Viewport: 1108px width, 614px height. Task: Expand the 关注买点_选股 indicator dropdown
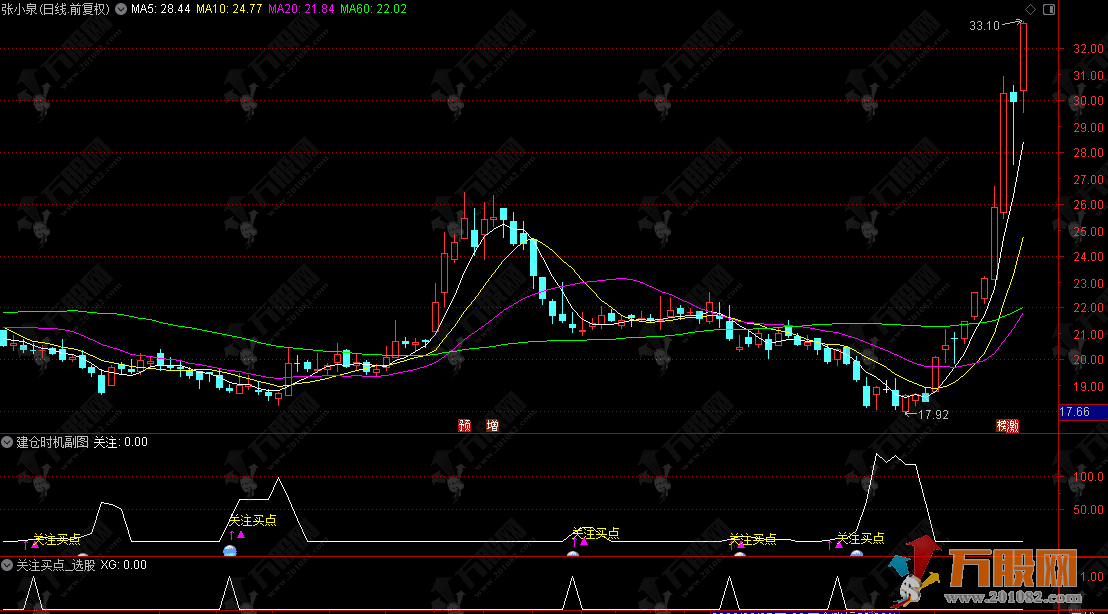pos(8,565)
